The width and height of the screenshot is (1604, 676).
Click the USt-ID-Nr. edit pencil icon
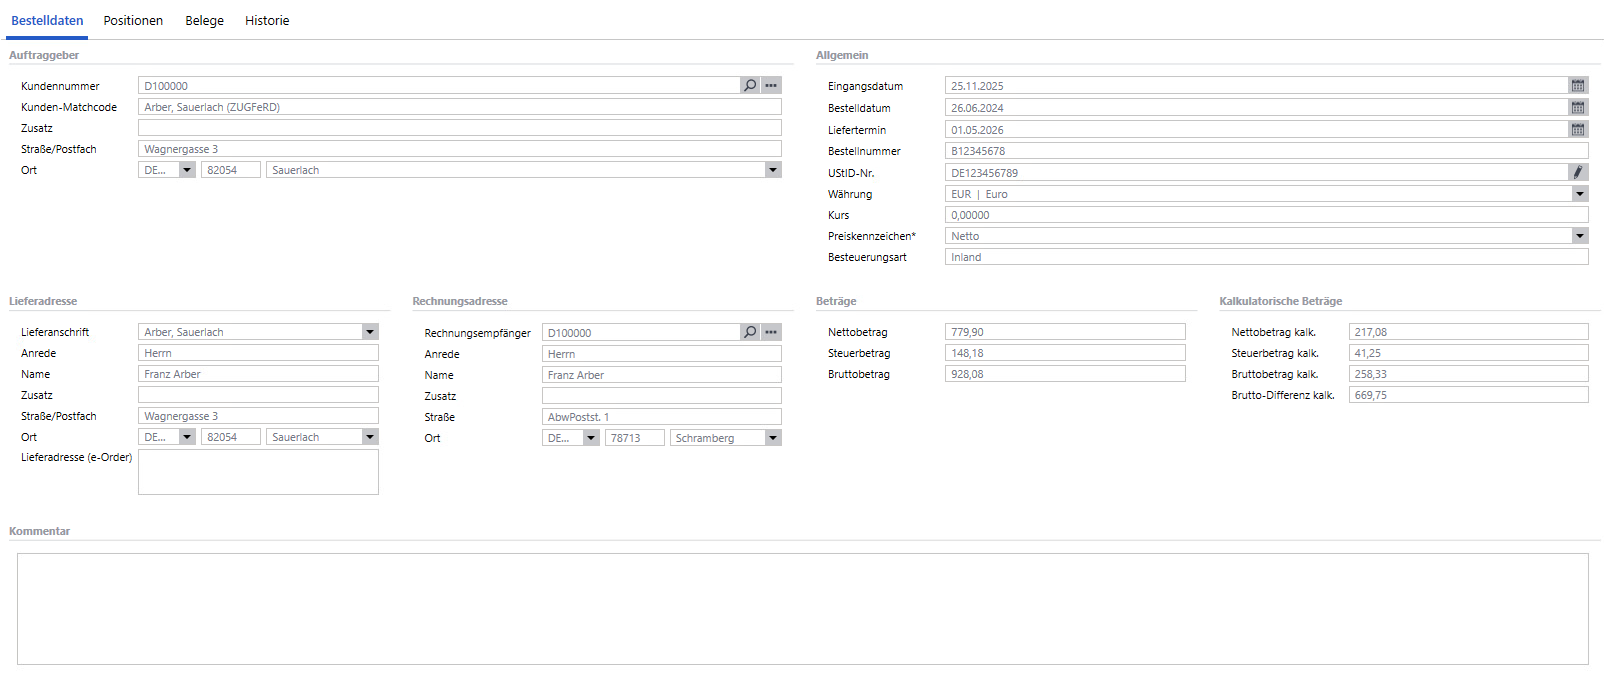coord(1578,173)
